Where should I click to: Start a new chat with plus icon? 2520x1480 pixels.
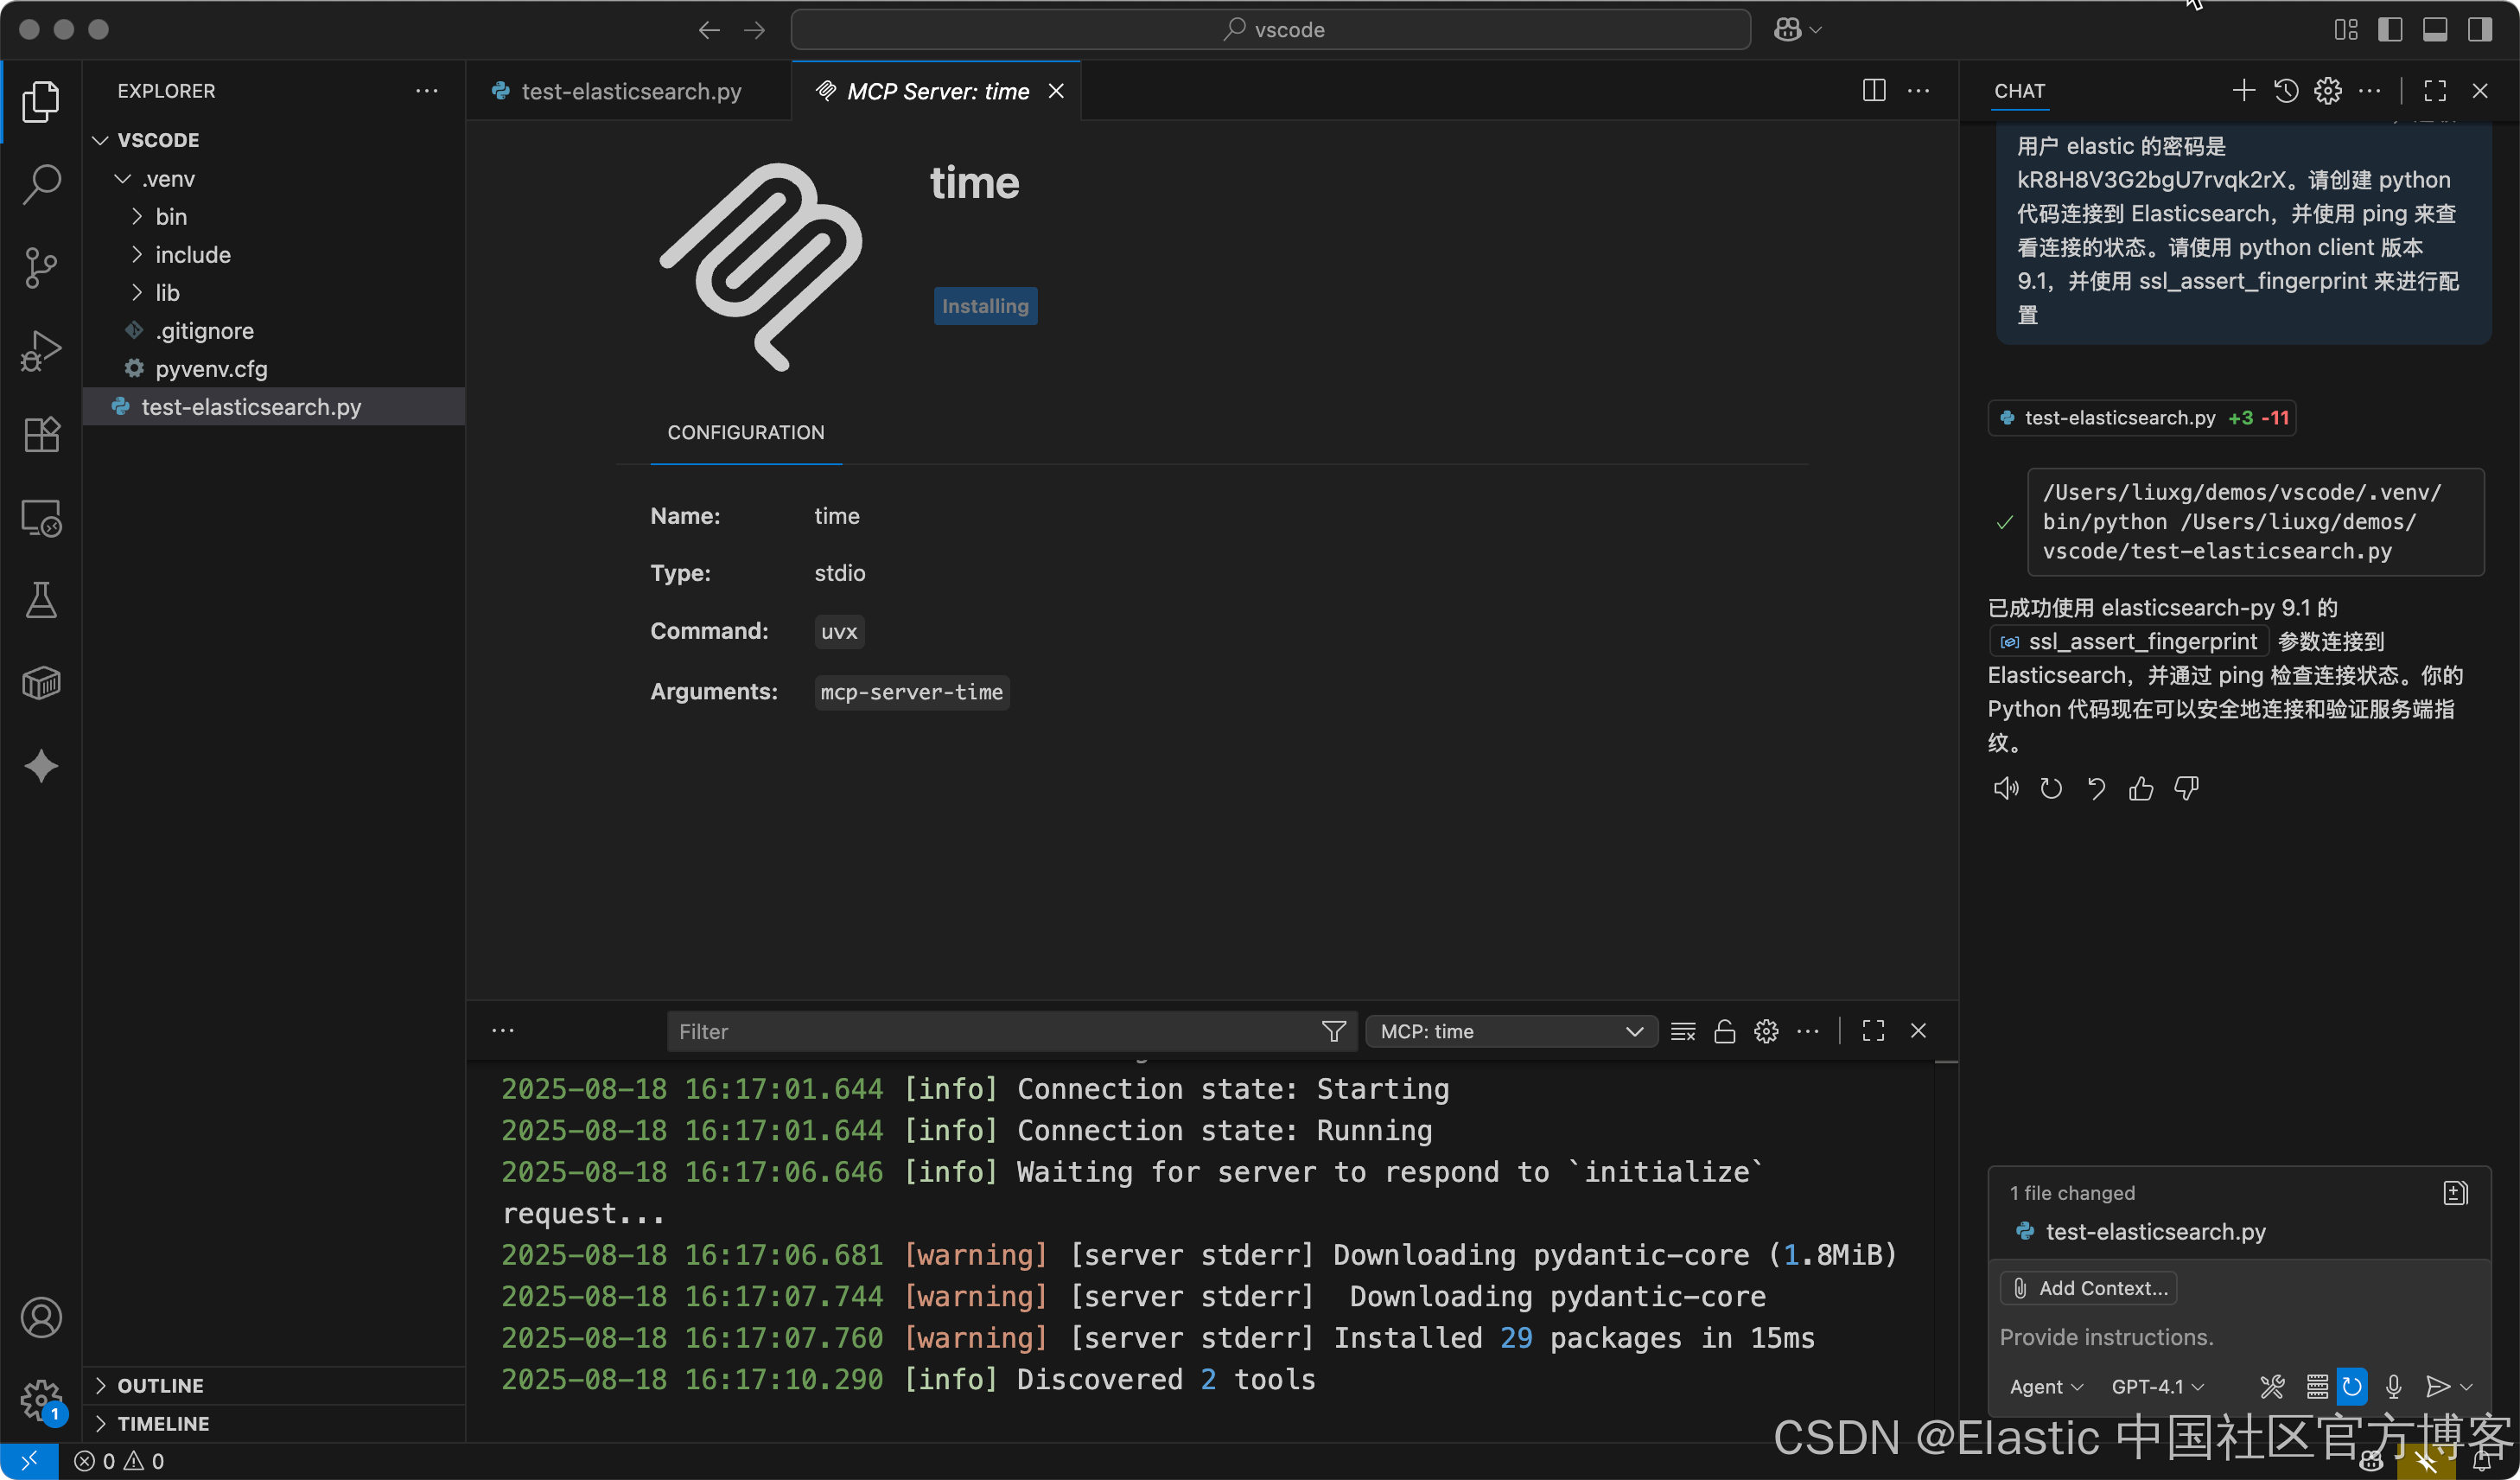(x=2243, y=91)
